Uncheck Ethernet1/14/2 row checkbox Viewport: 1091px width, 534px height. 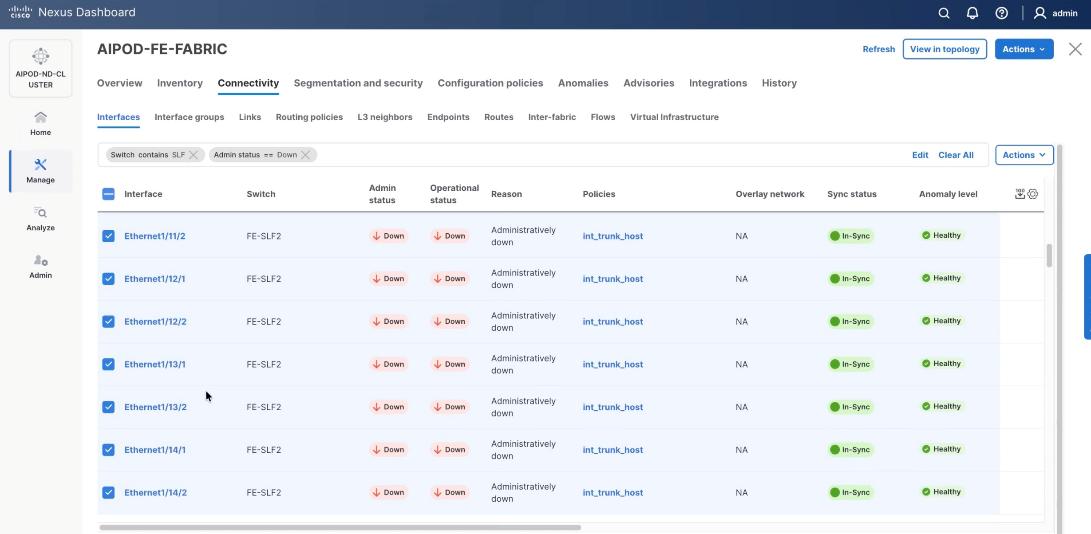109,492
